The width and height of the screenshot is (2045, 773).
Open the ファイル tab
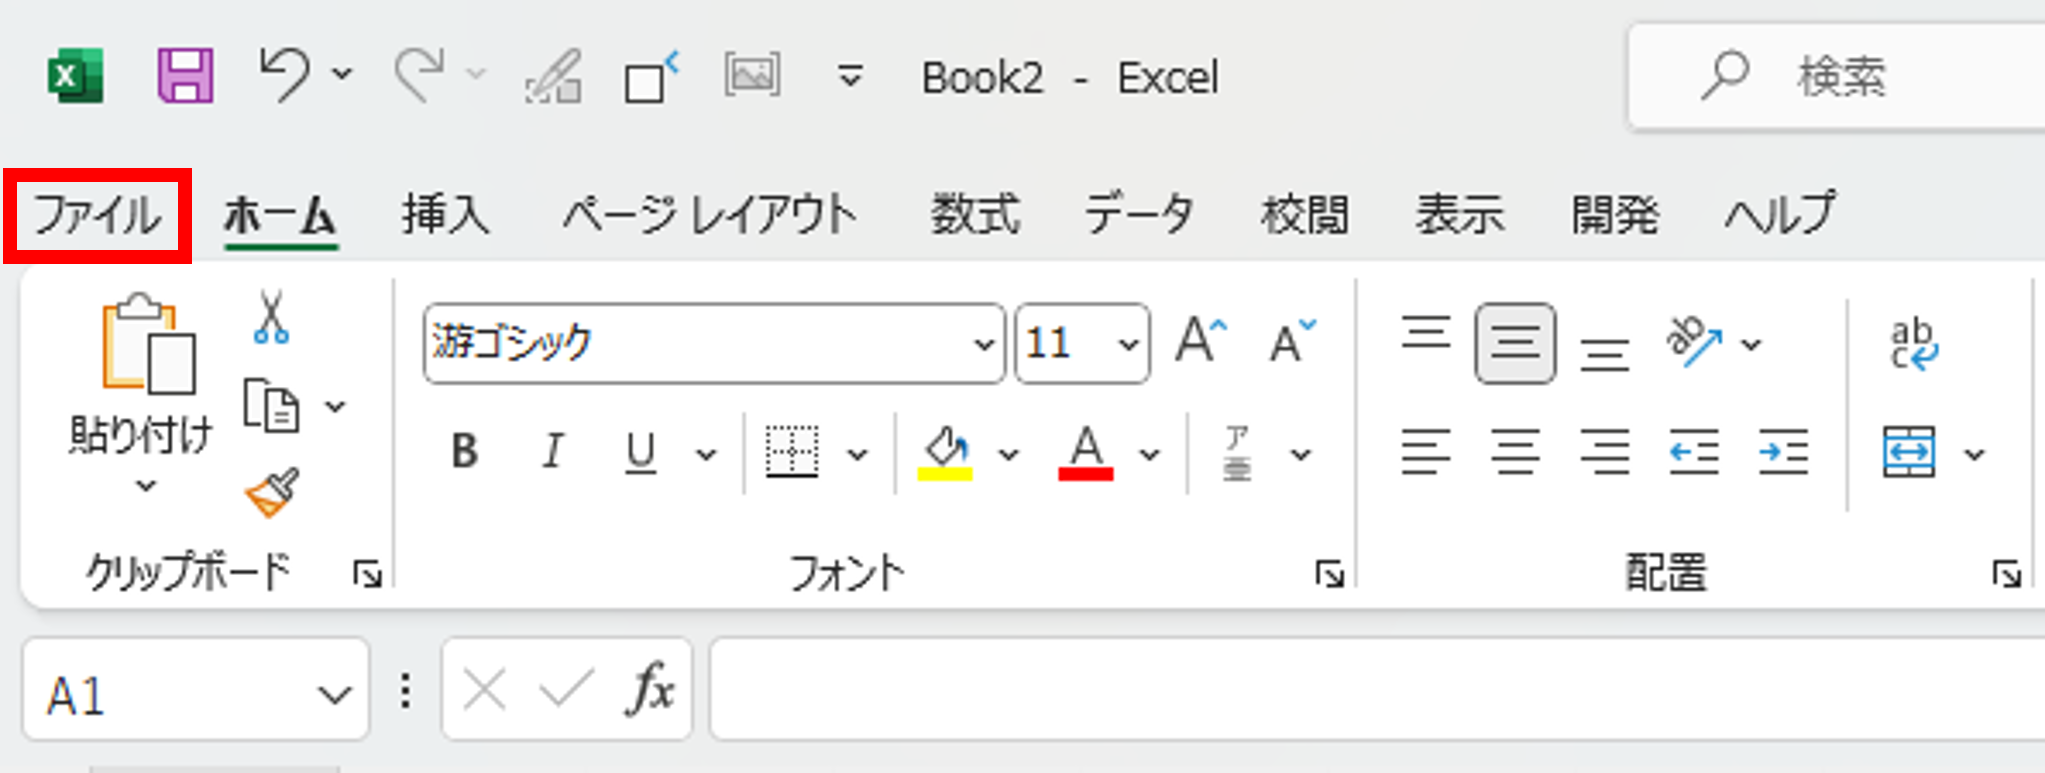tap(97, 215)
